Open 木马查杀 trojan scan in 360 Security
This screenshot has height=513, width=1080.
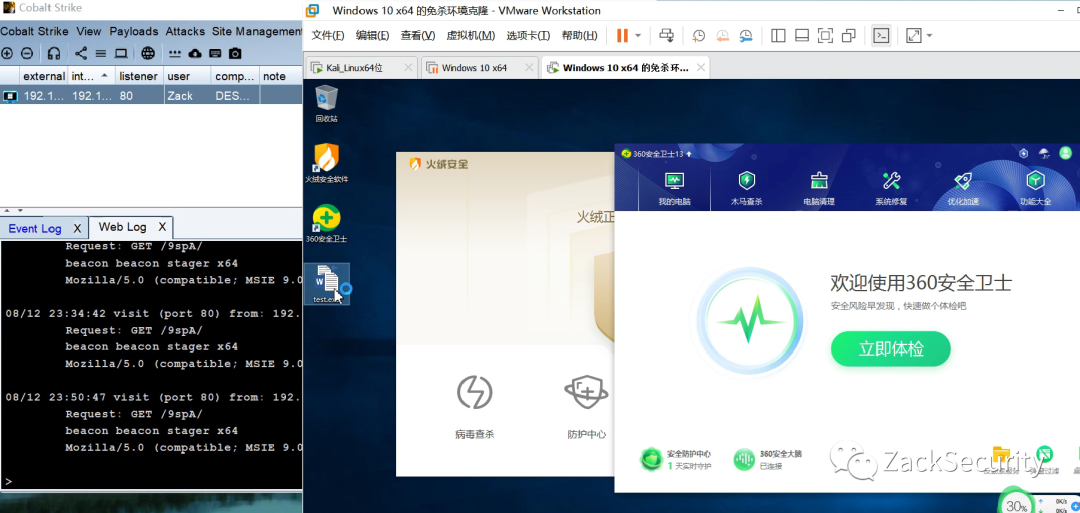pyautogui.click(x=747, y=189)
